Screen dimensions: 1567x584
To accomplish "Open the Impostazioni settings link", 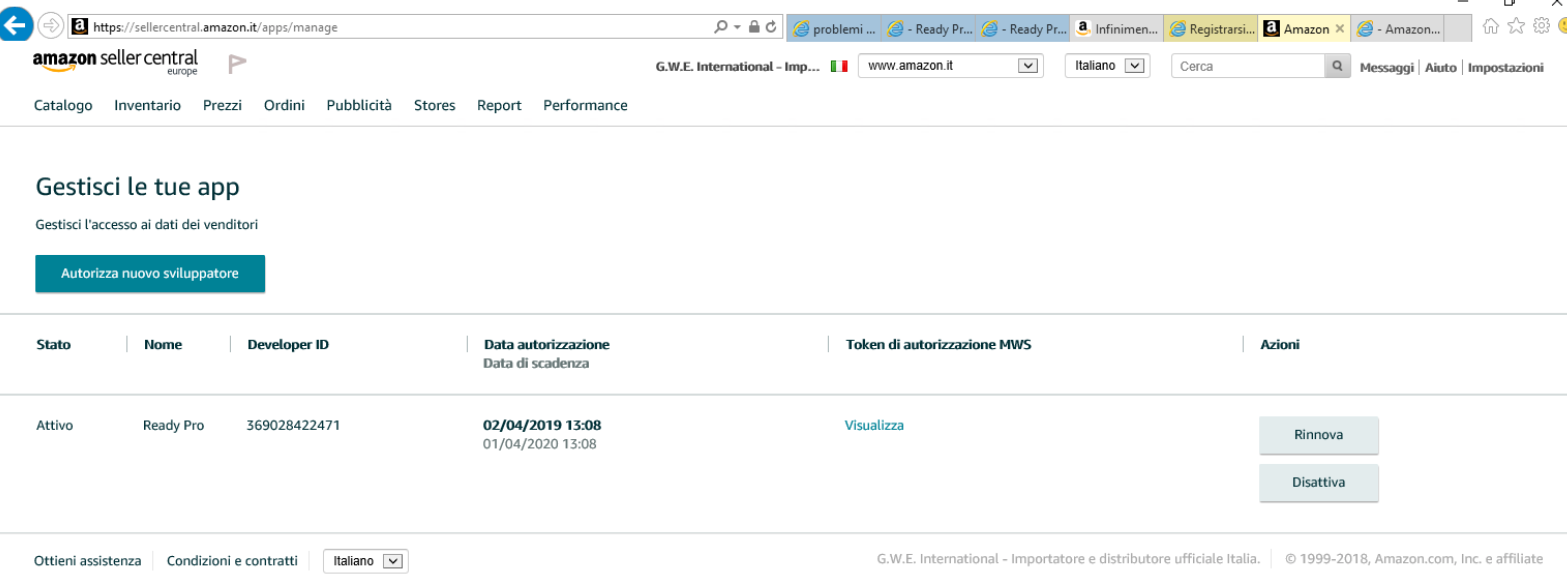I will (x=1505, y=67).
